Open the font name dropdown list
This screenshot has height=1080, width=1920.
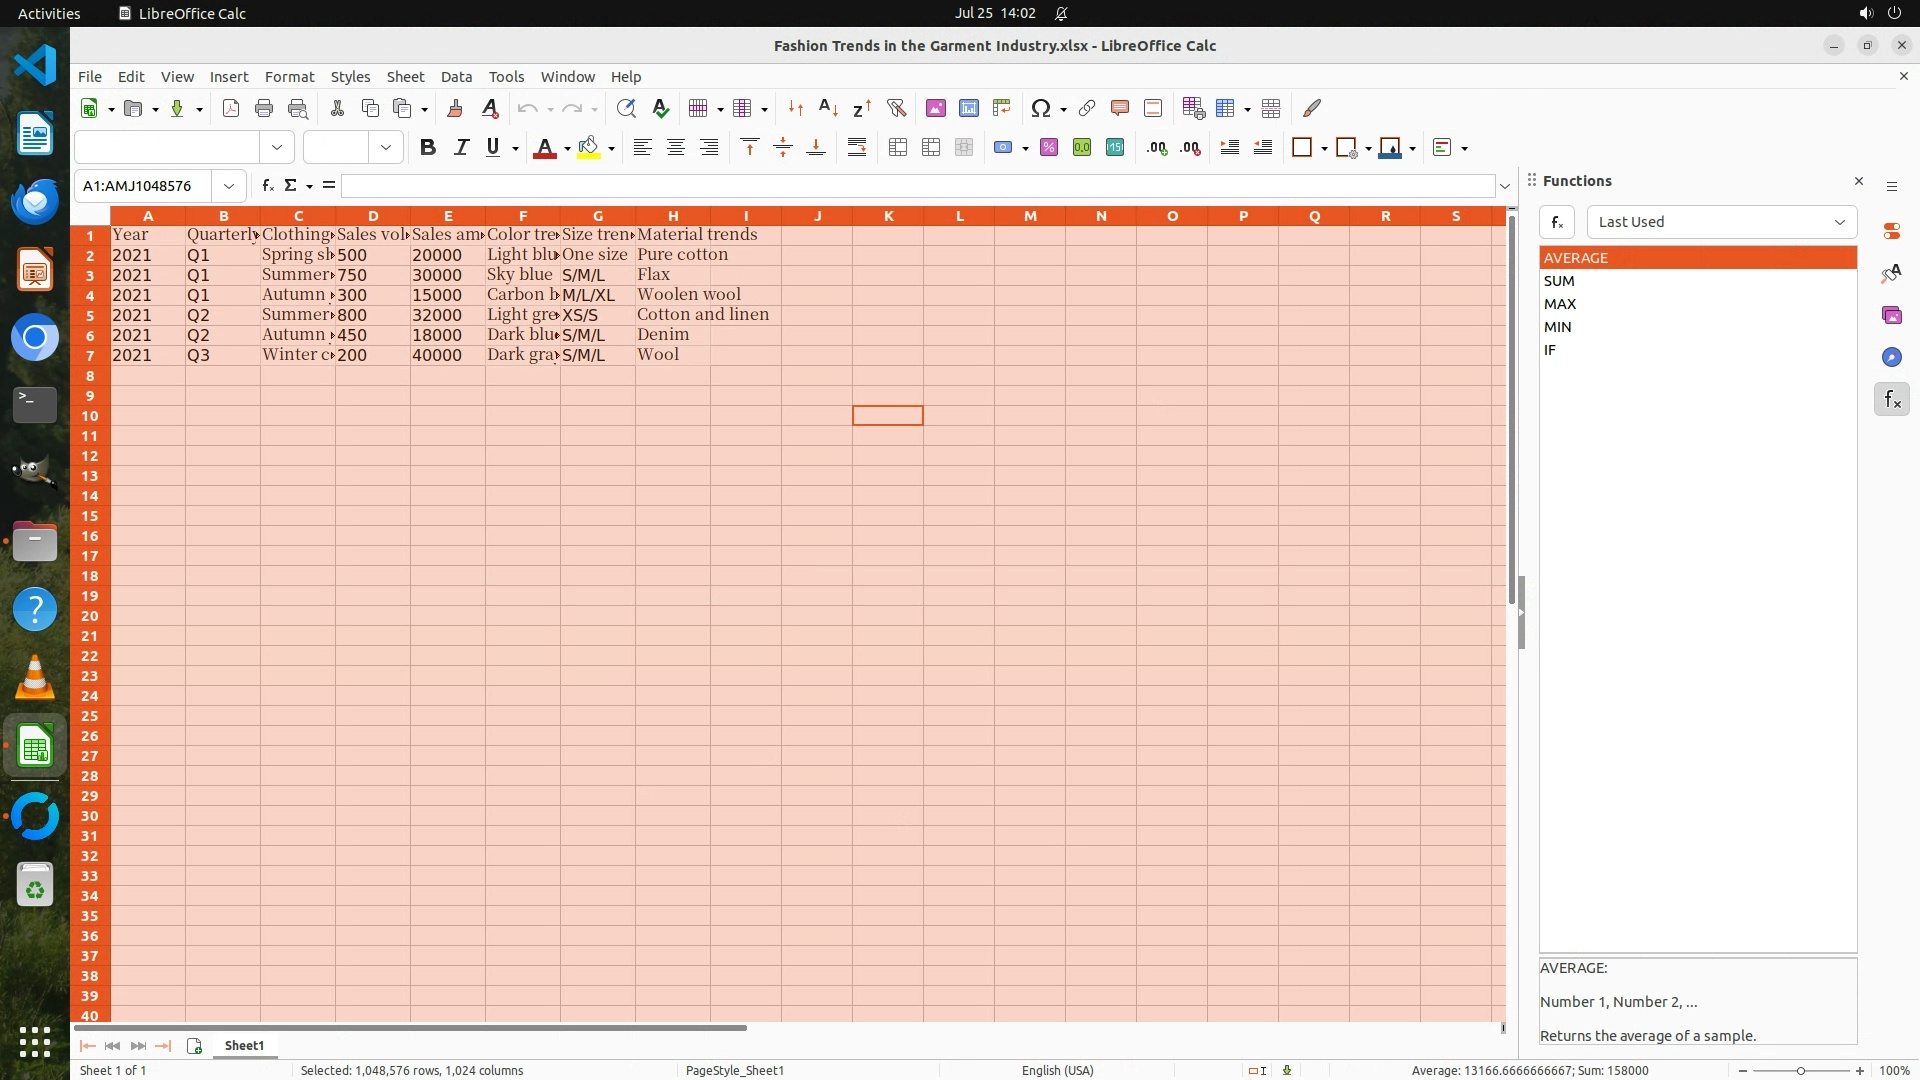277,148
